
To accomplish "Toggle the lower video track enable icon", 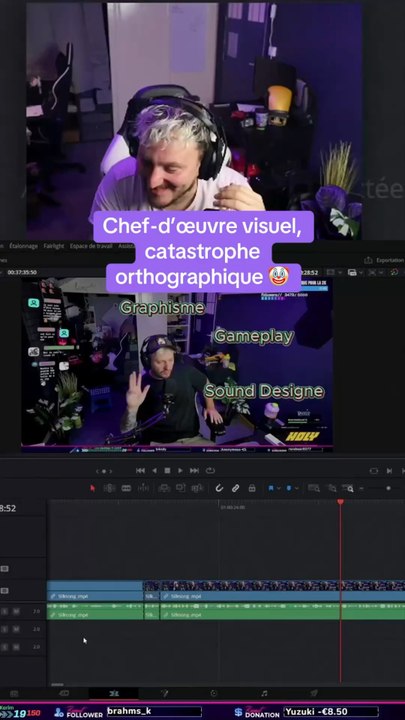I will pos(4,591).
